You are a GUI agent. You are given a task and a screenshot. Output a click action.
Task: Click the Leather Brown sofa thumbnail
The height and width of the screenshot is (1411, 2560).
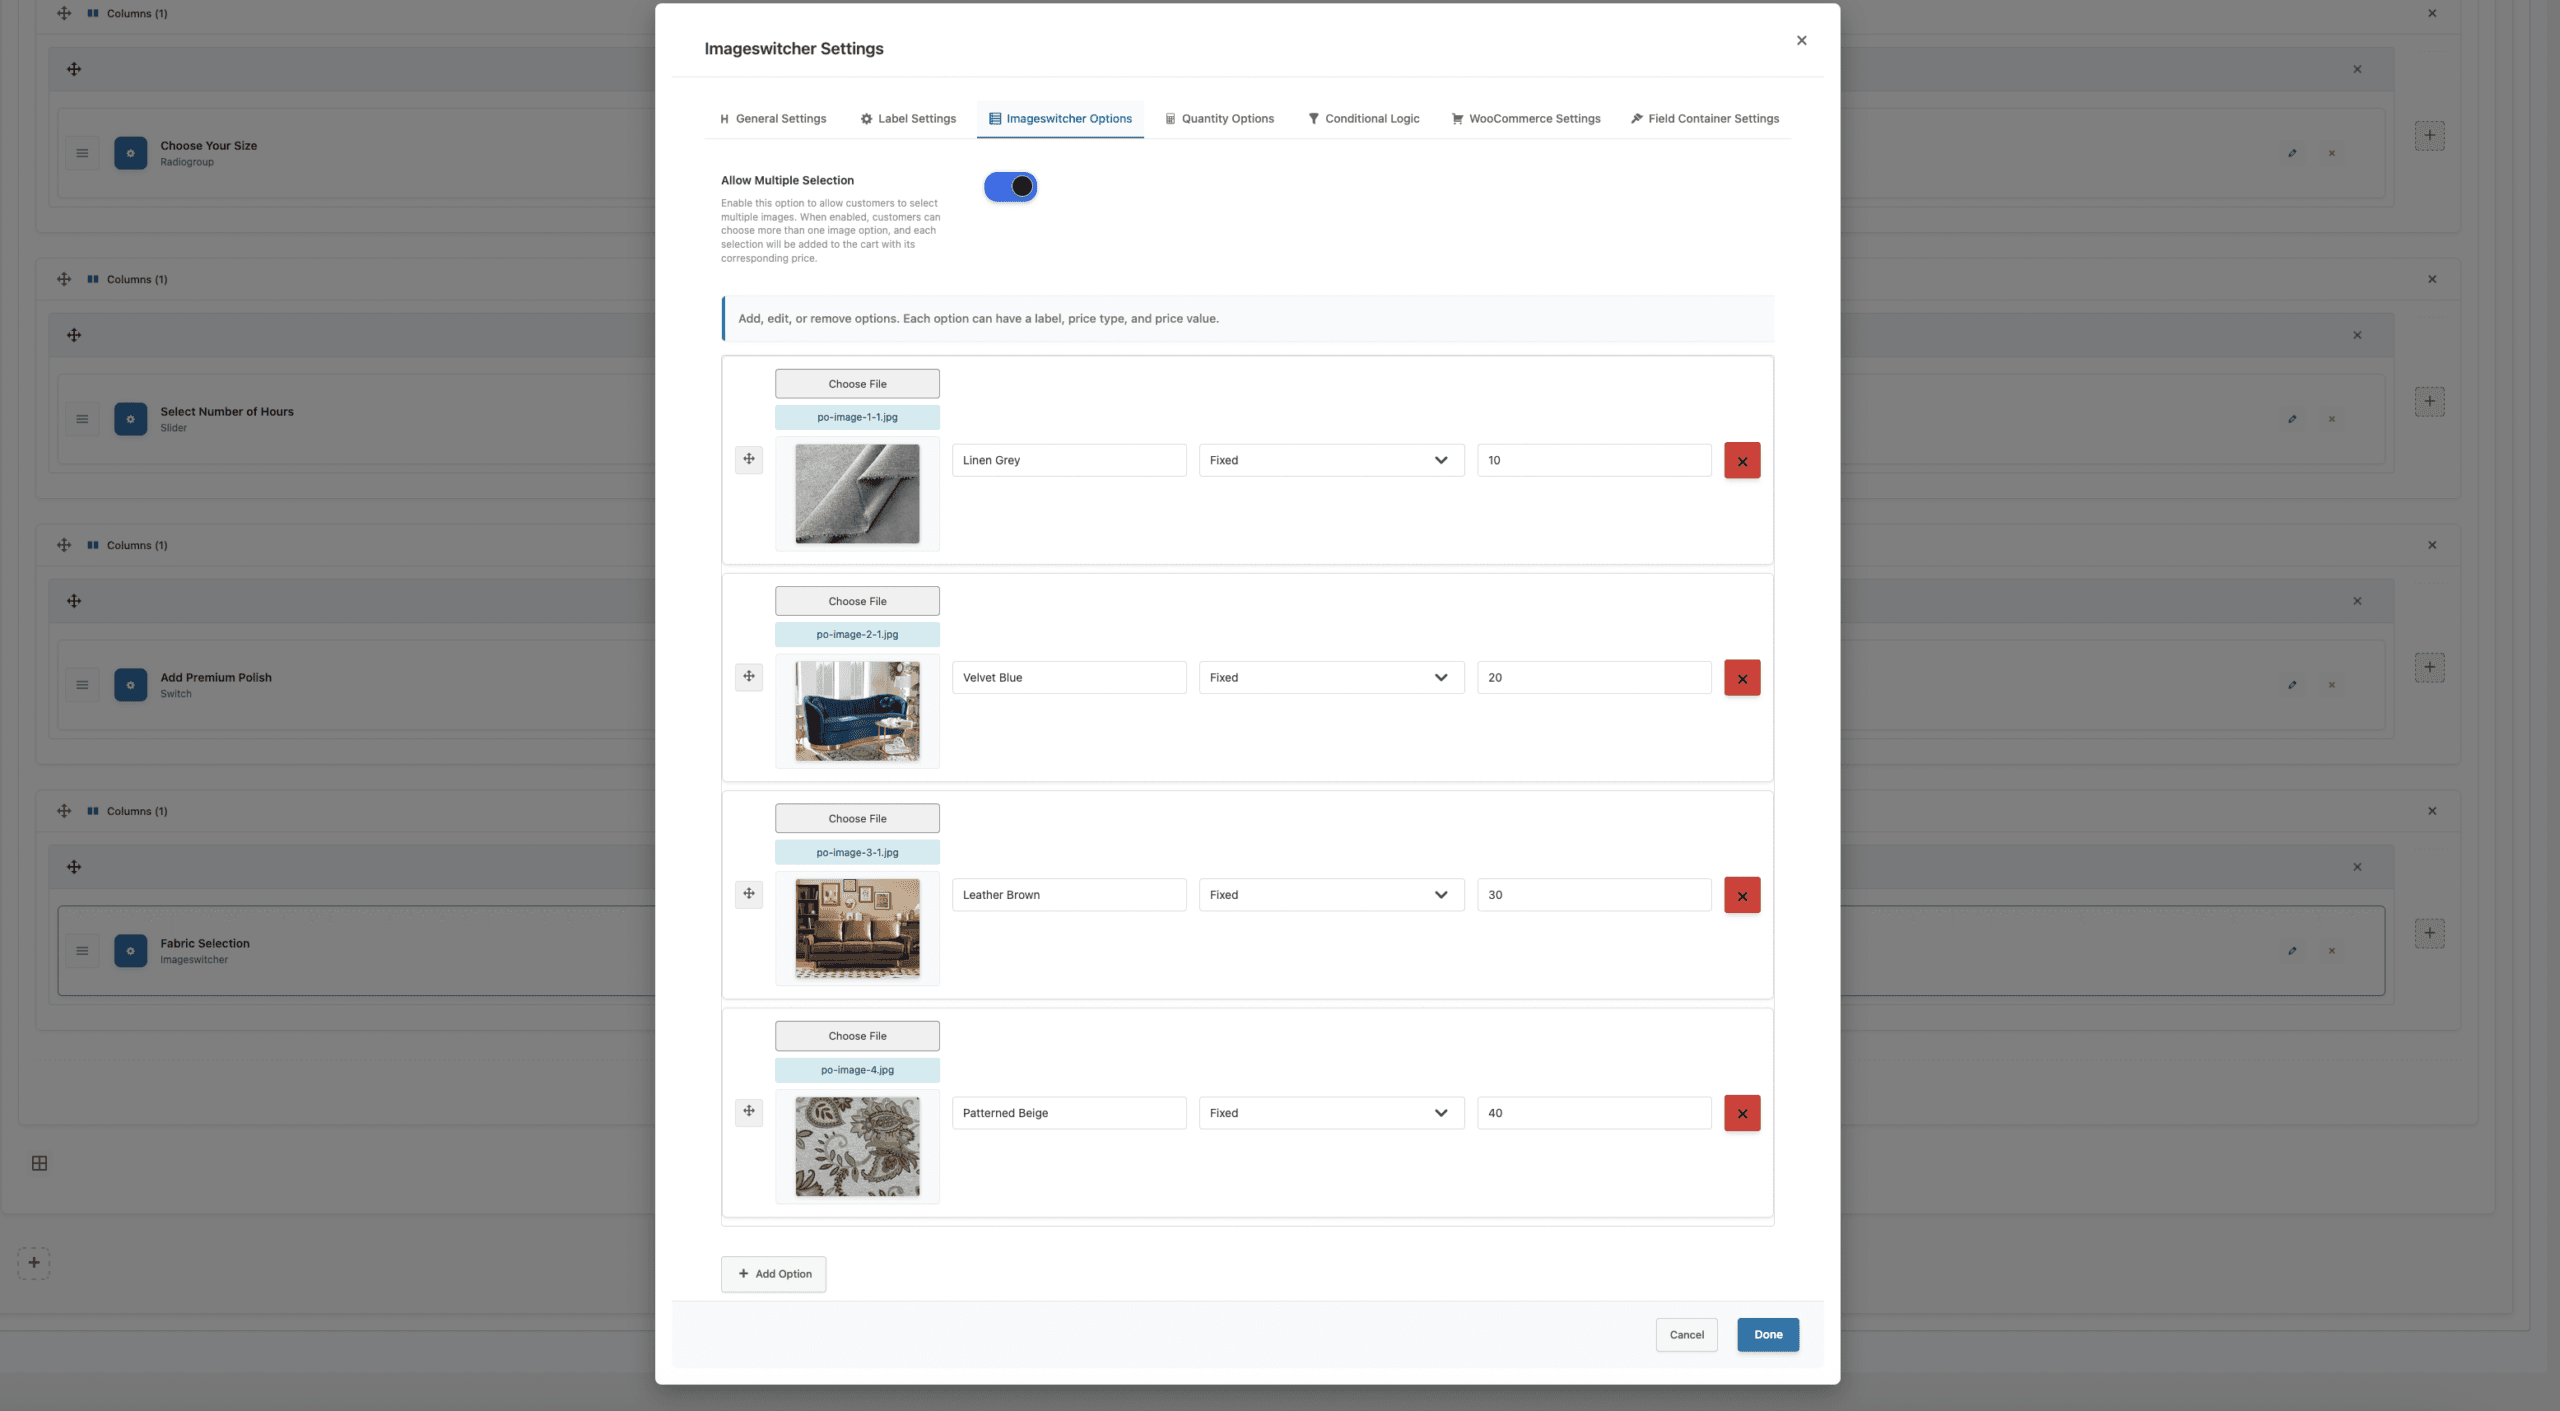pos(857,928)
